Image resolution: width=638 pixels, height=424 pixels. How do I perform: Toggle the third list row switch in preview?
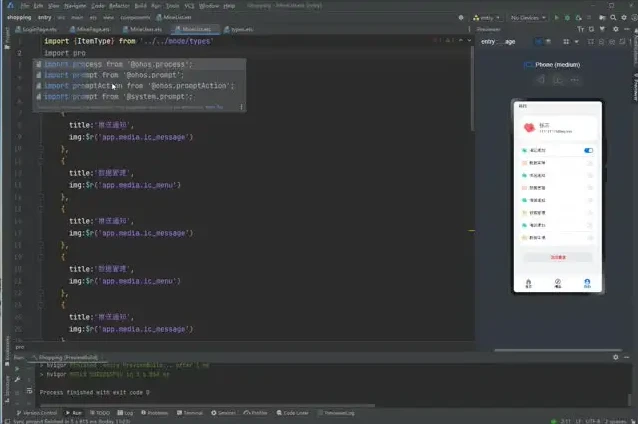coord(589,176)
